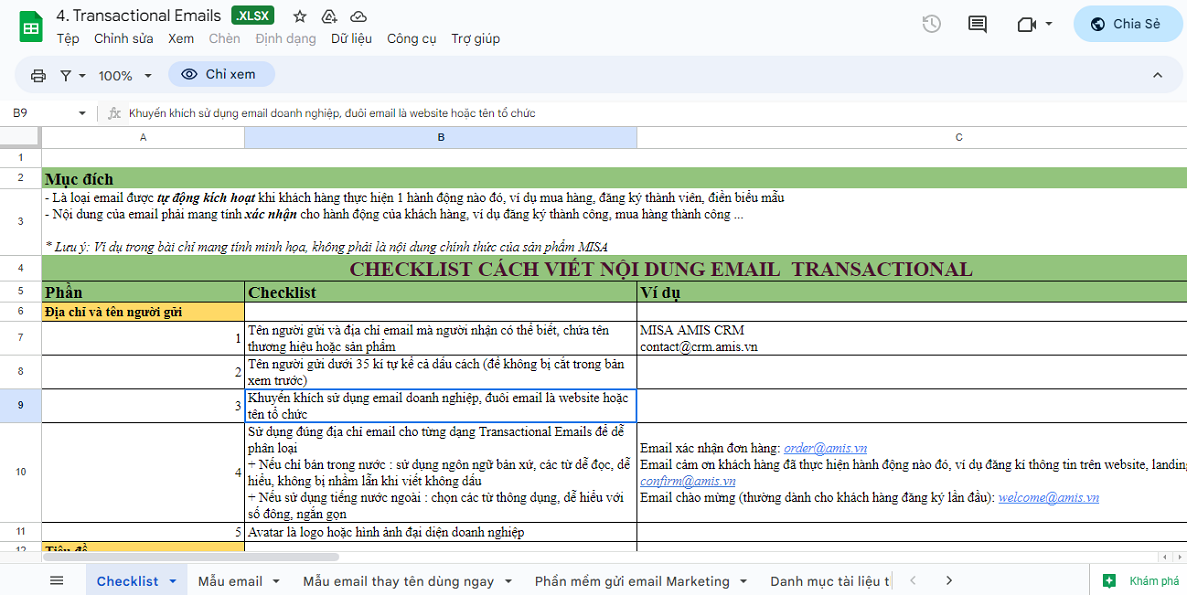Click the select-all corner box
Screen dimensions: 1187x595
tap(20, 137)
